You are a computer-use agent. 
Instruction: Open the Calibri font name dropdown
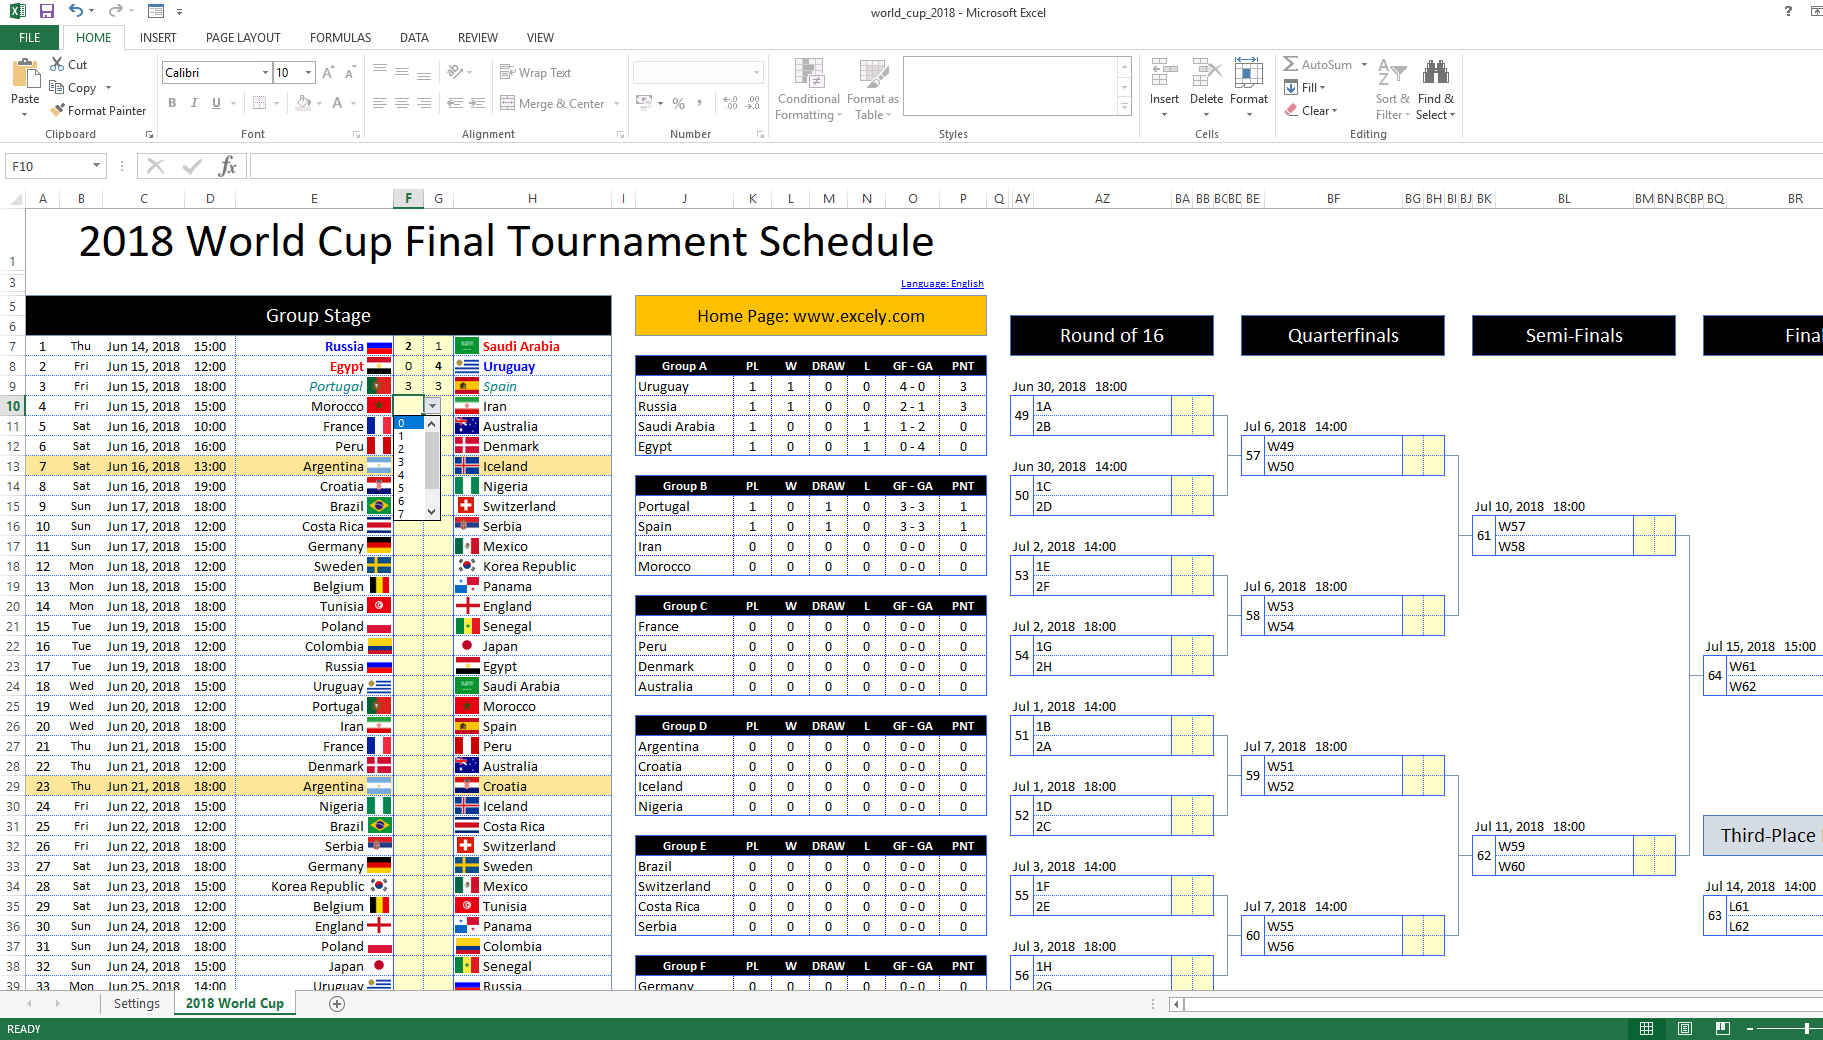265,73
